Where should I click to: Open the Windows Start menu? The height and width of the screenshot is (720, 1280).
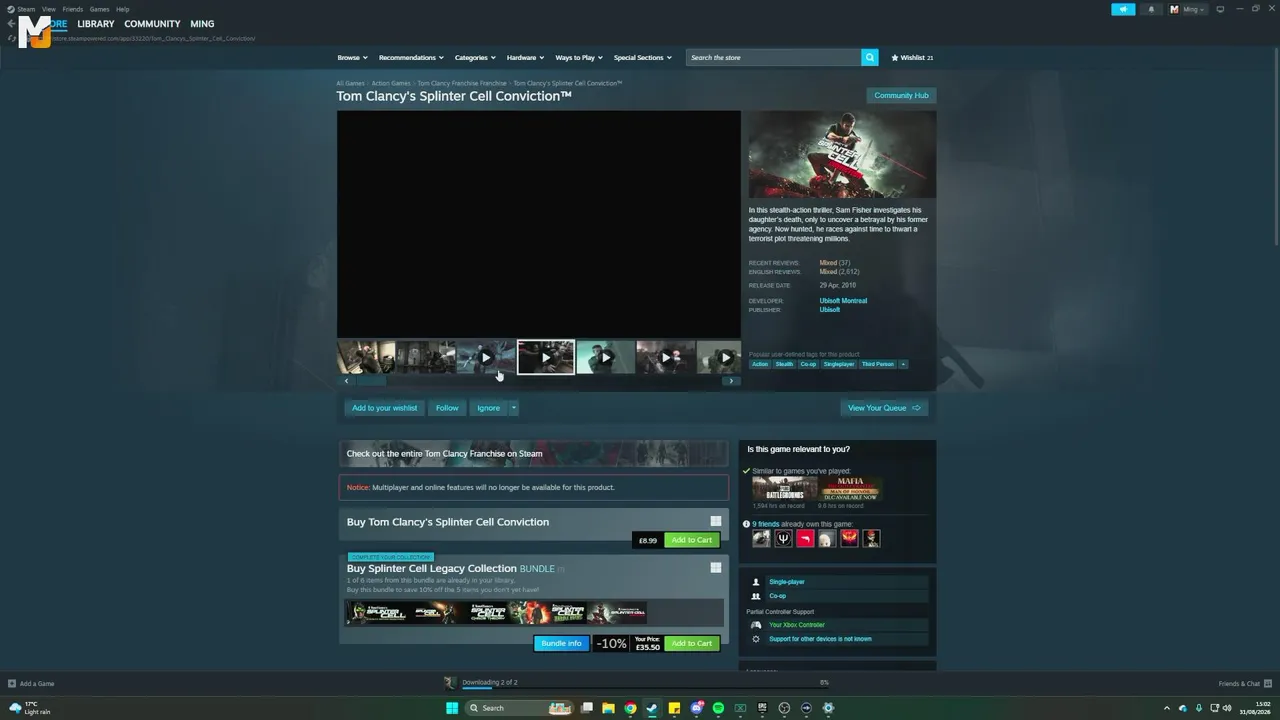pyautogui.click(x=452, y=708)
